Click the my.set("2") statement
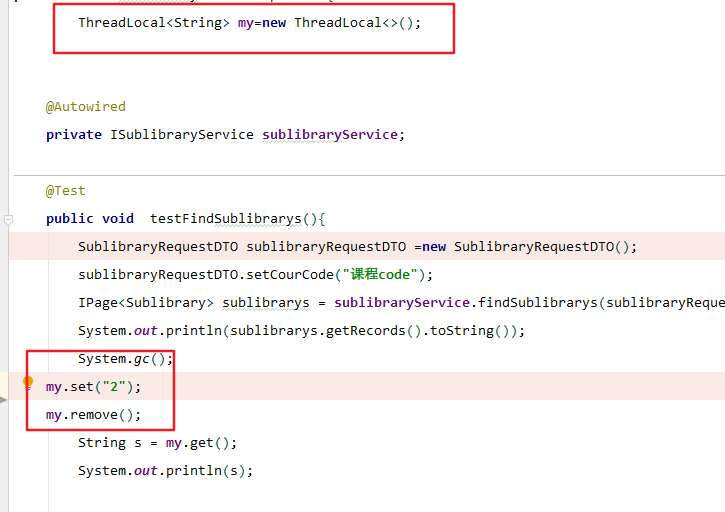Screen dimensions: 725x512 coord(93,387)
